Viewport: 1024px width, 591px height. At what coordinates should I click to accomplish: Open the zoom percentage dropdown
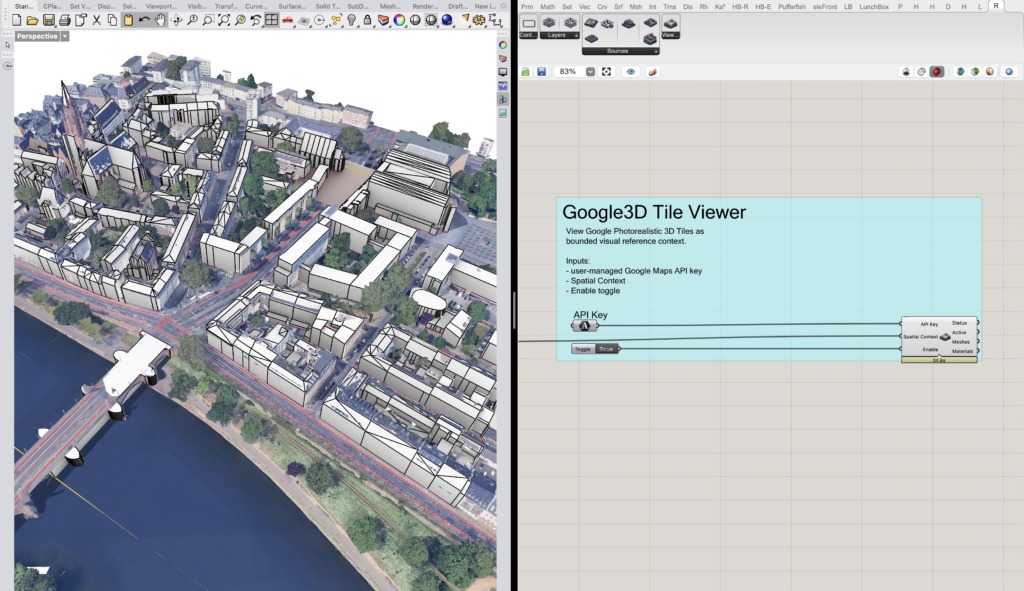(590, 72)
